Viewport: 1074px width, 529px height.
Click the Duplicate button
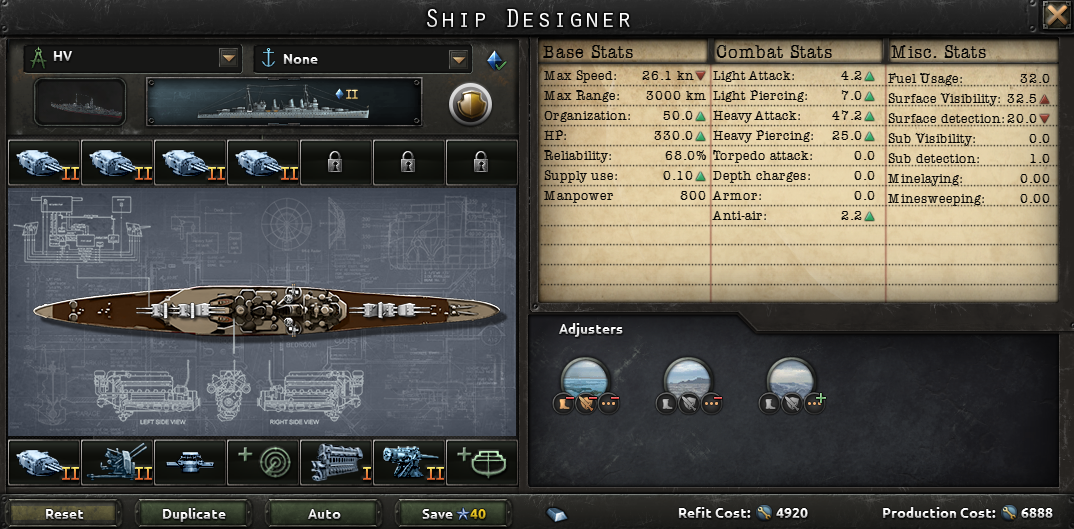[x=194, y=513]
